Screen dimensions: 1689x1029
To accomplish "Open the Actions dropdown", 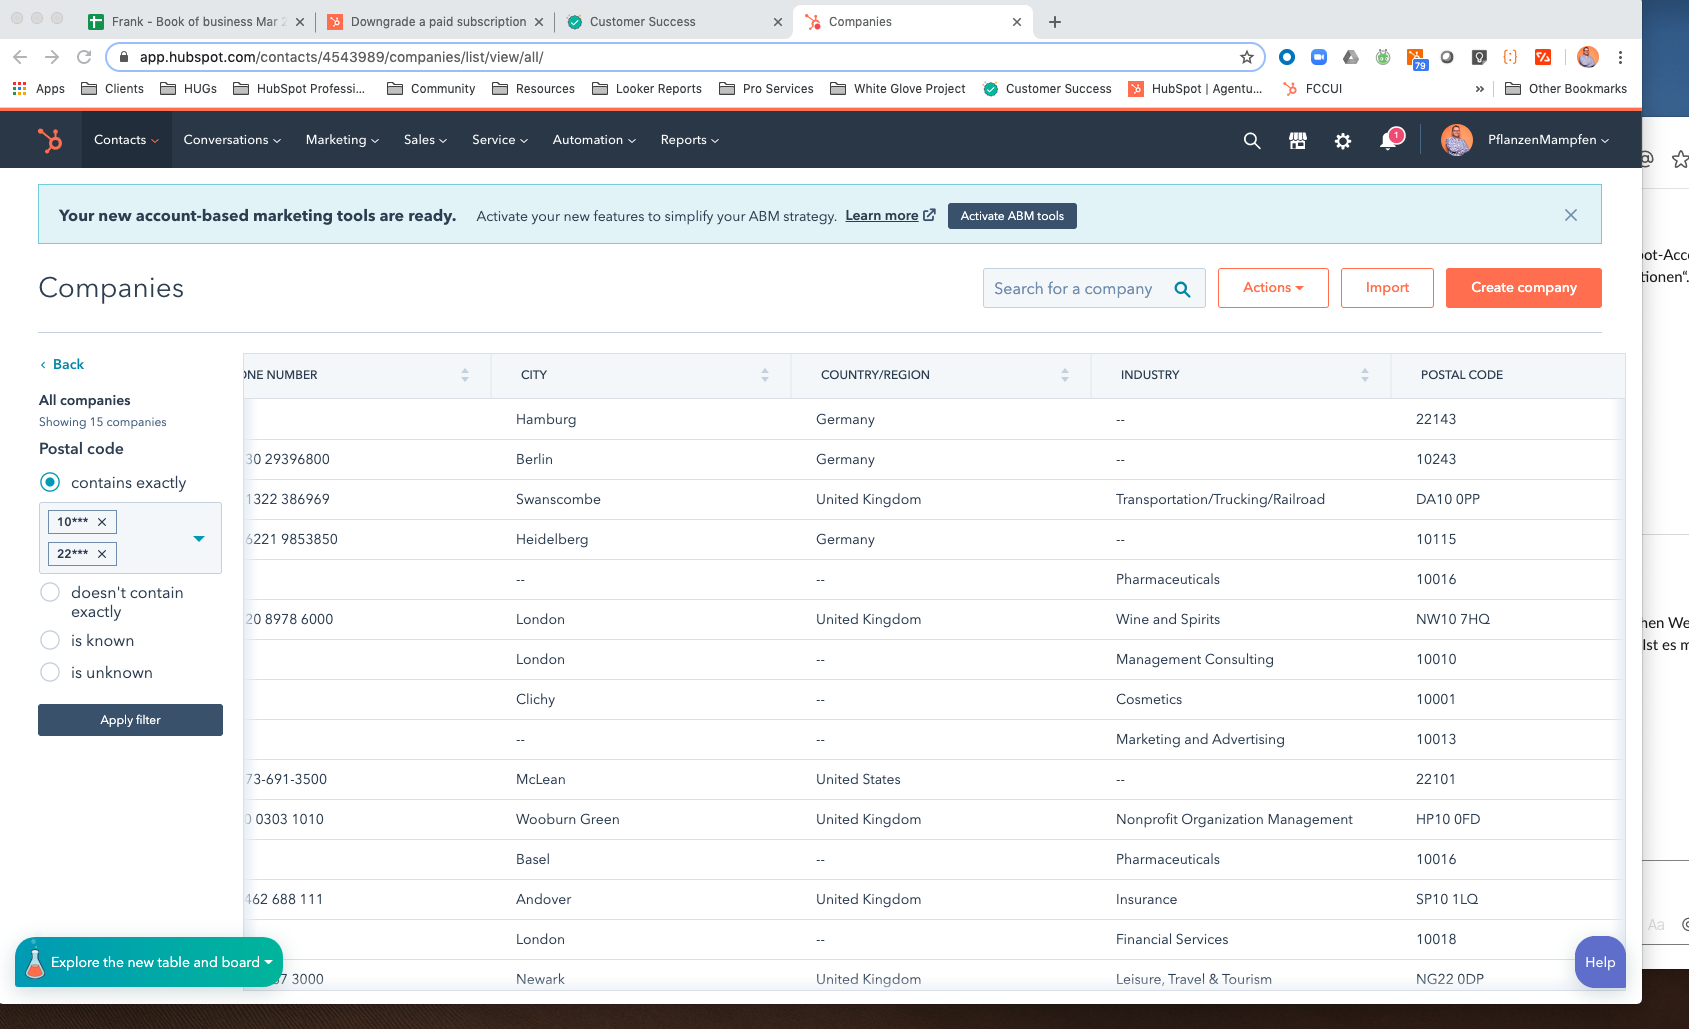I will tap(1272, 288).
